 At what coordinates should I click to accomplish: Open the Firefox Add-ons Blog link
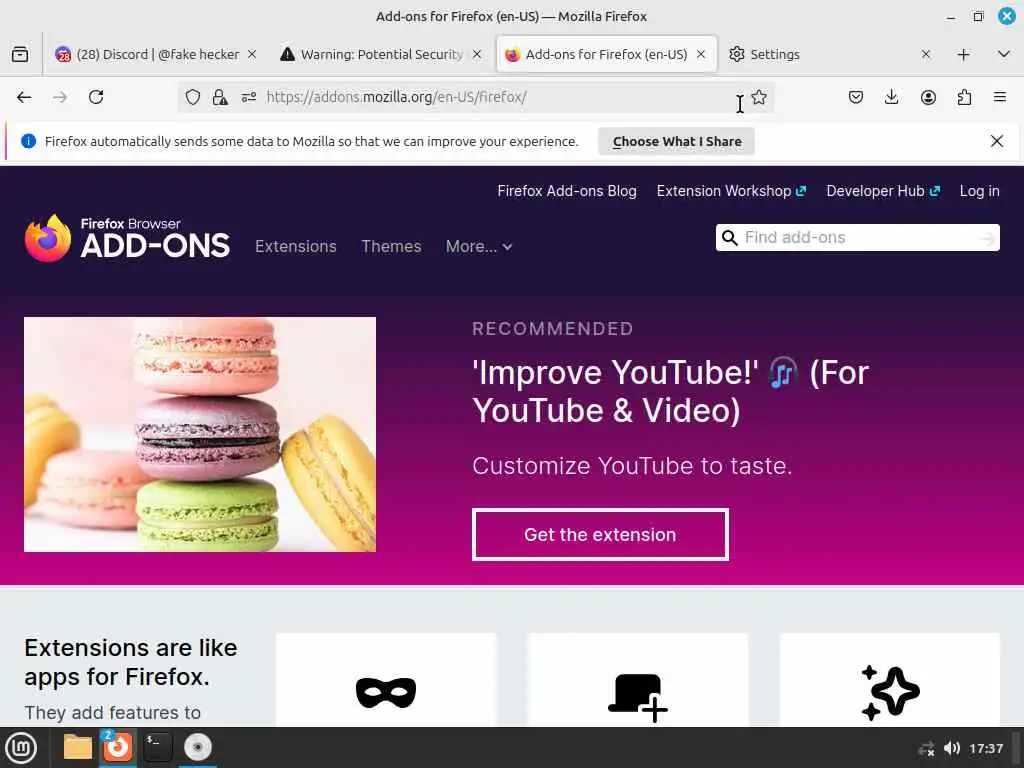[567, 191]
